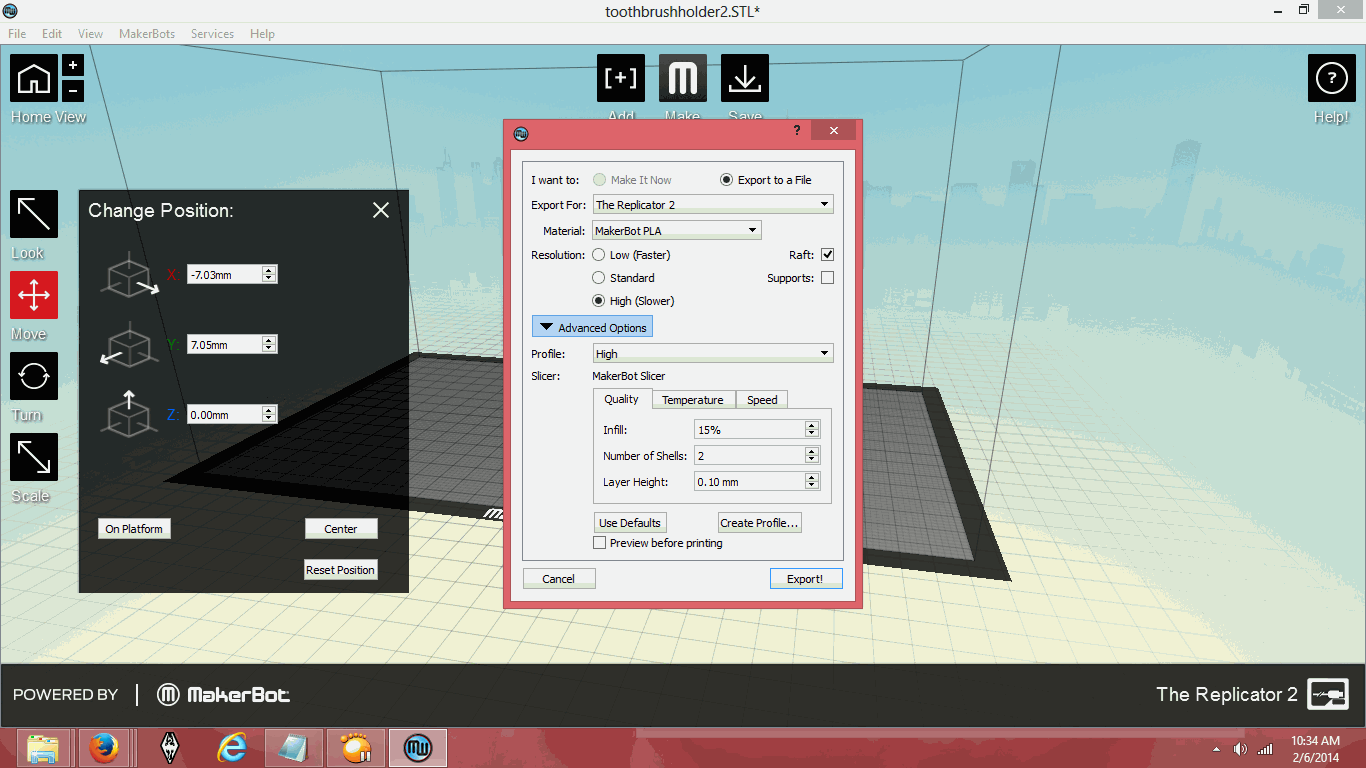The height and width of the screenshot is (768, 1366).
Task: Click the notepad taskbar icon
Action: click(294, 748)
